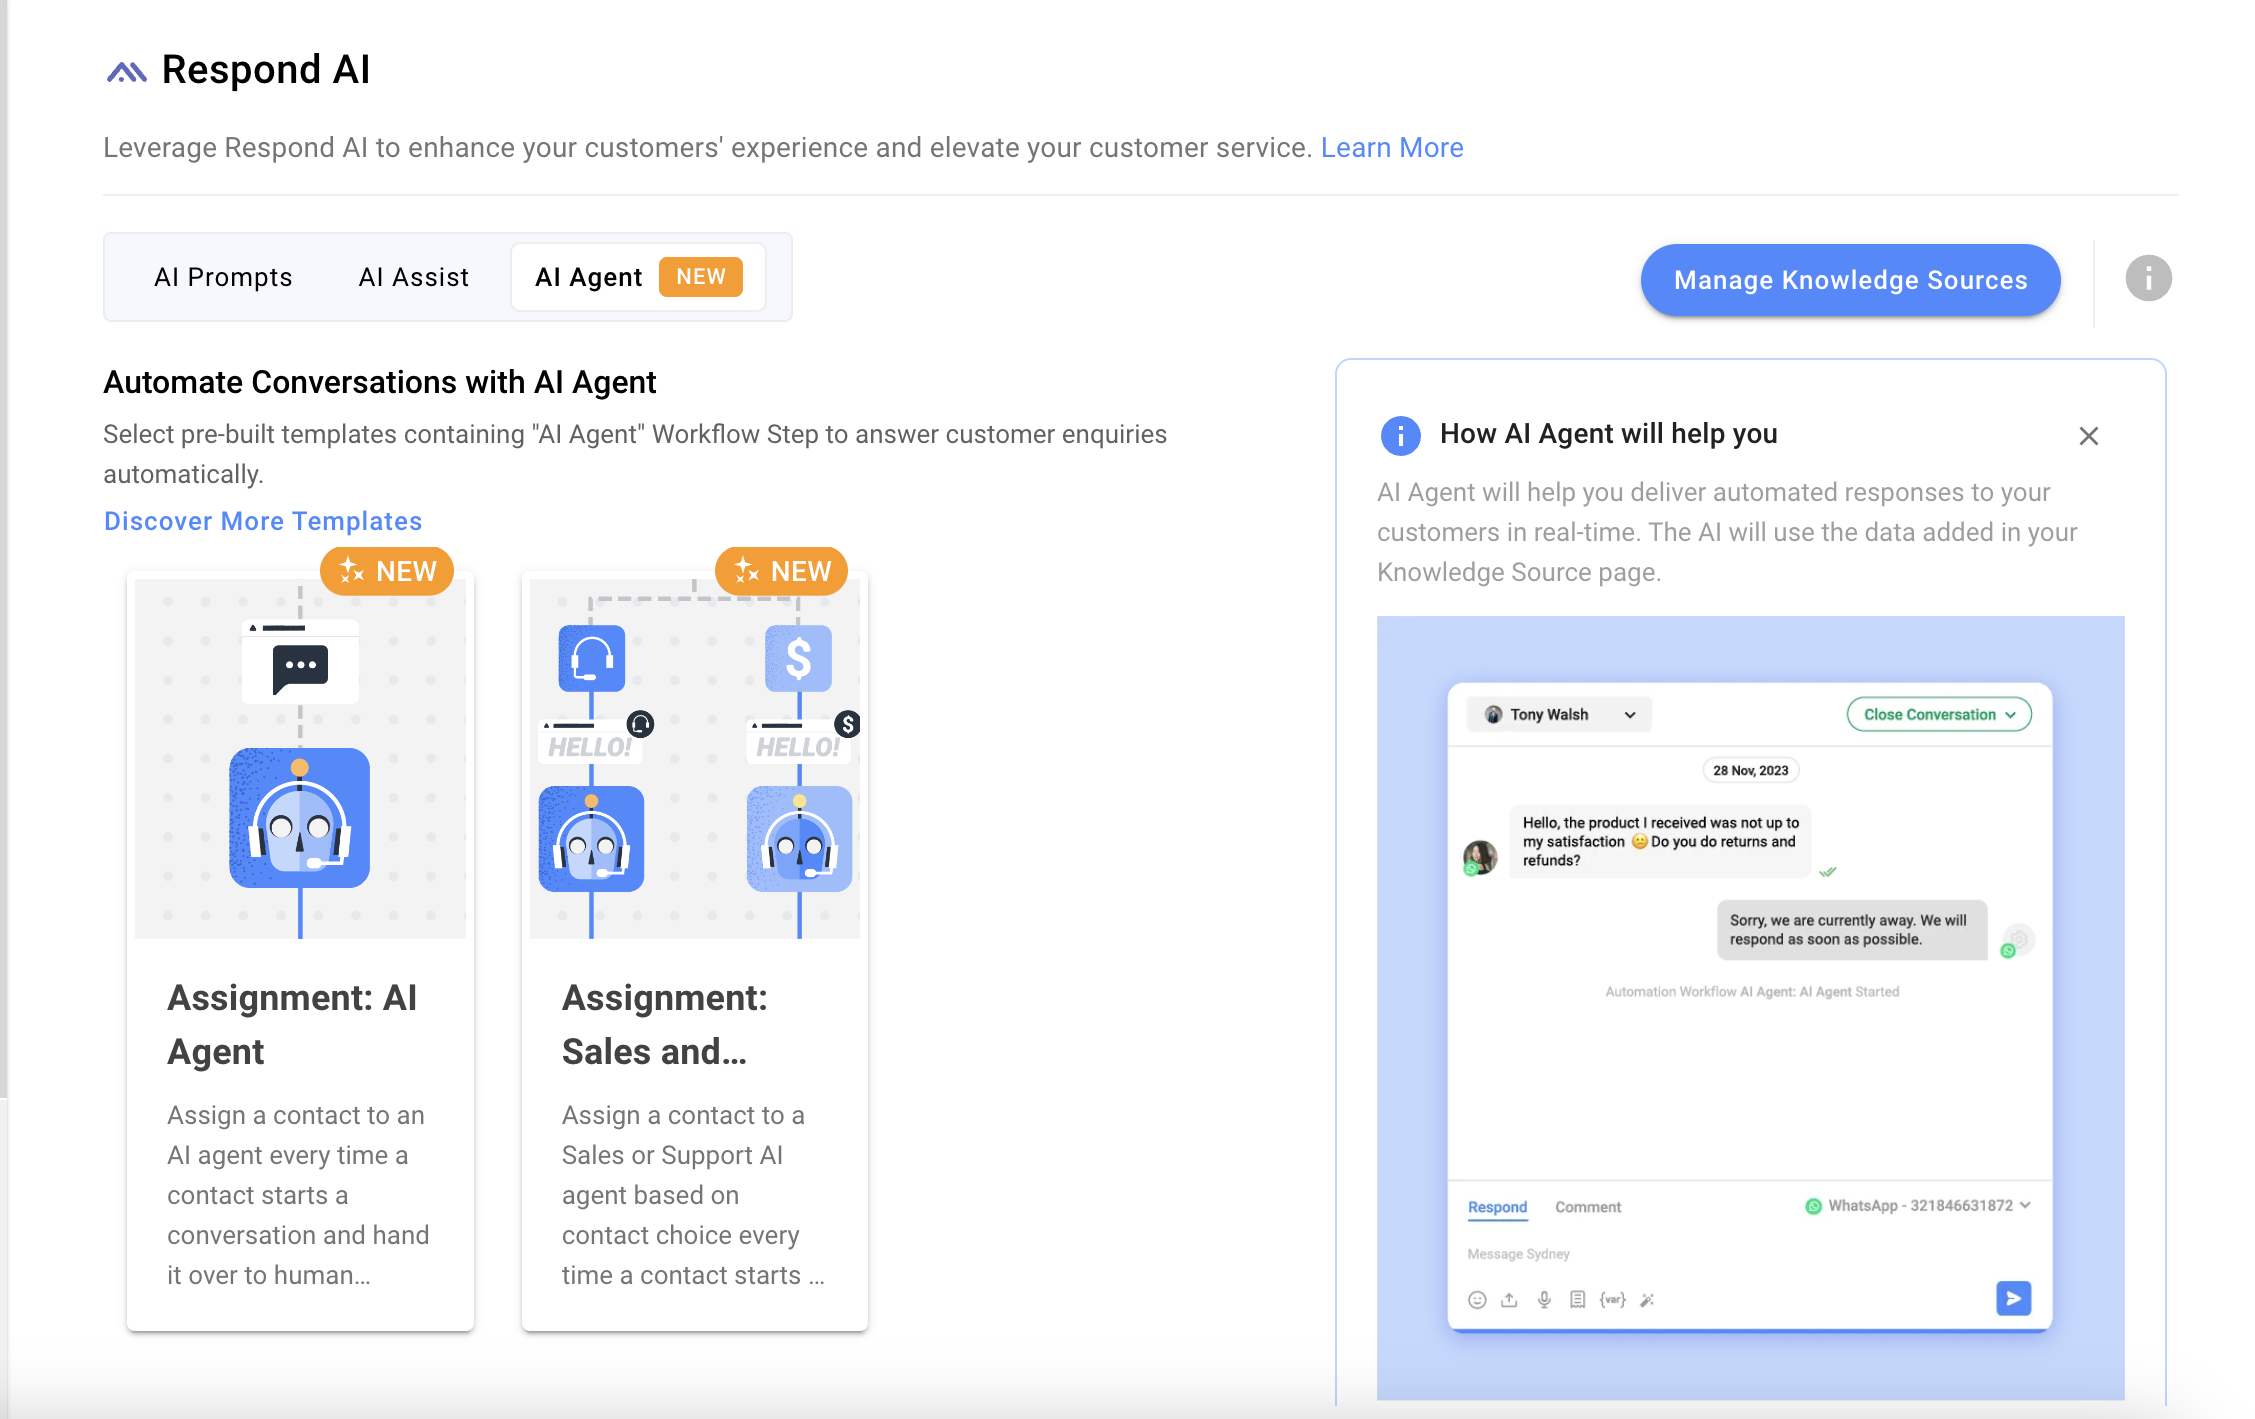Toggle the Respond tab in message preview
This screenshot has width=2255, height=1419.
click(1497, 1206)
